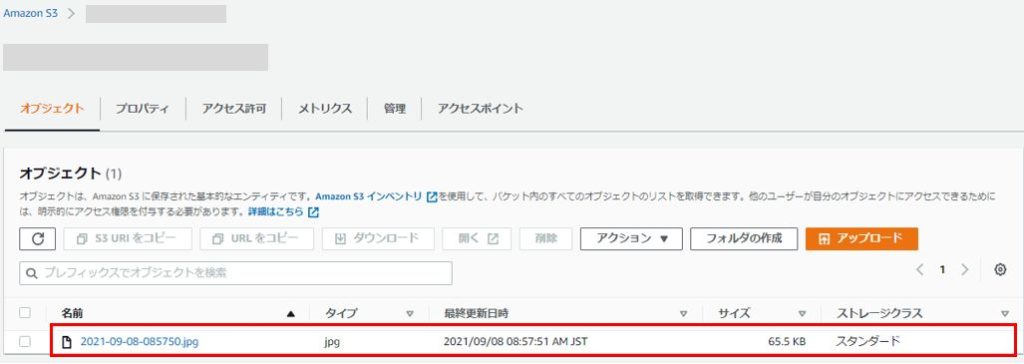Go to next page arrow
This screenshot has height=364, width=1024.
pos(965,270)
